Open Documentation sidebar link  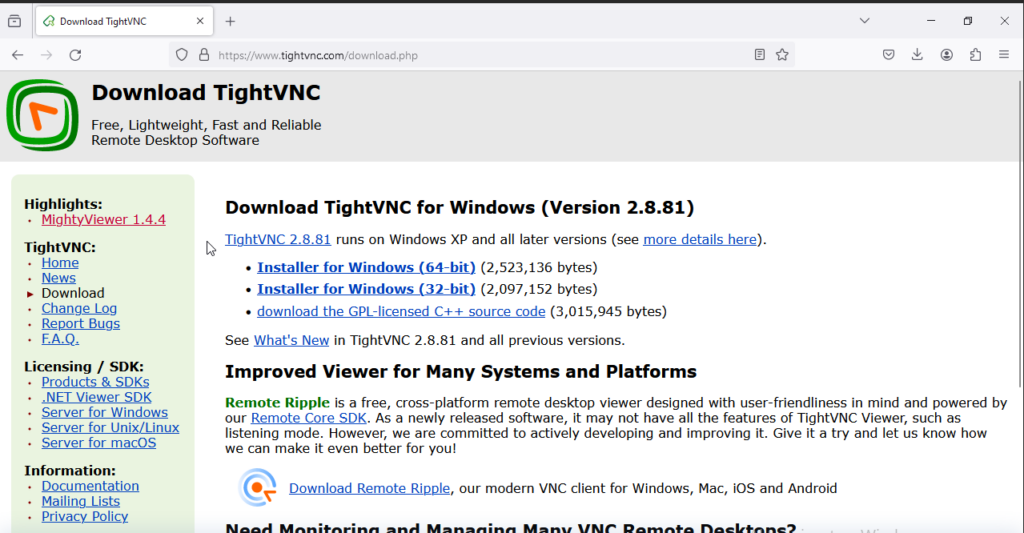(90, 486)
